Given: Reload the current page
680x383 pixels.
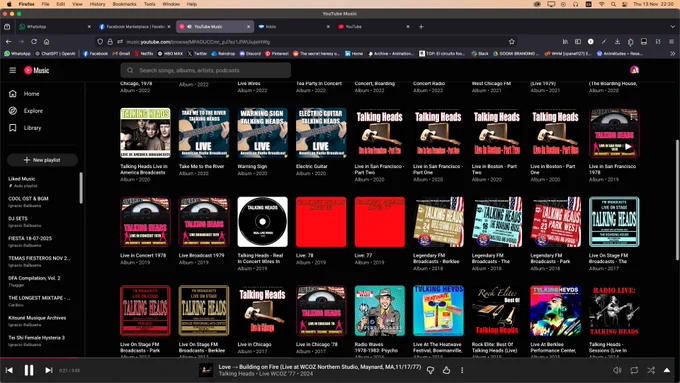Looking at the screenshot, I should 34,42.
